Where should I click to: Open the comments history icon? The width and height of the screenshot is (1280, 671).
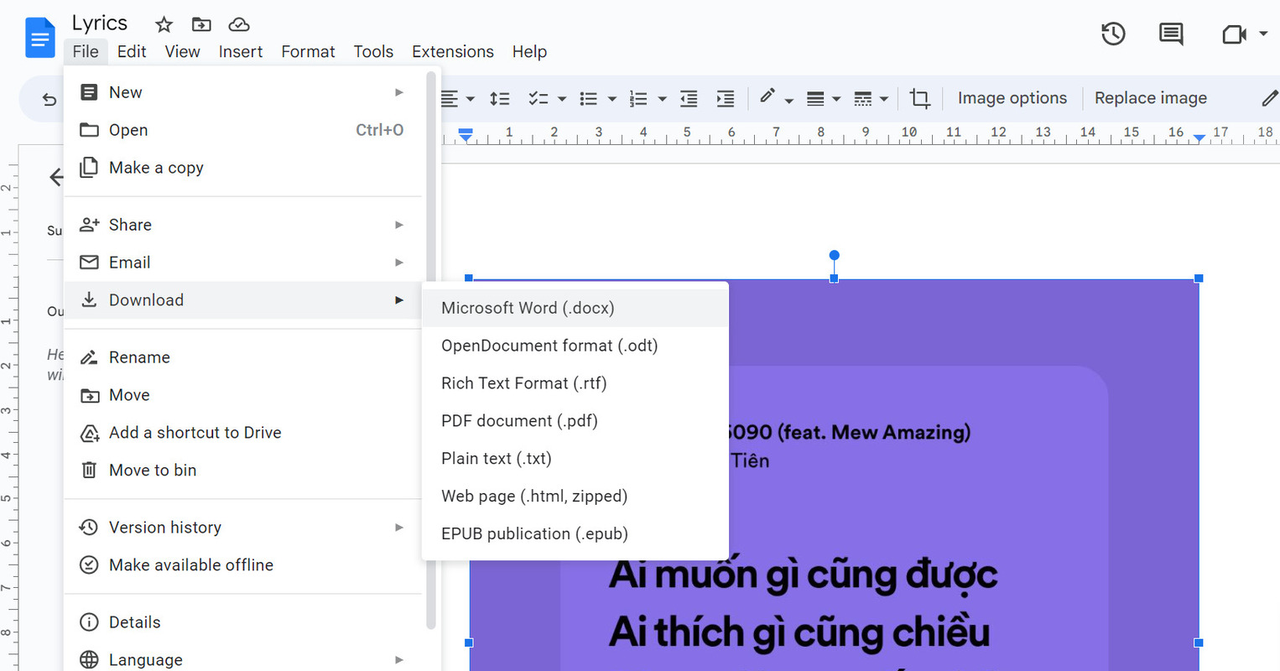(1171, 34)
